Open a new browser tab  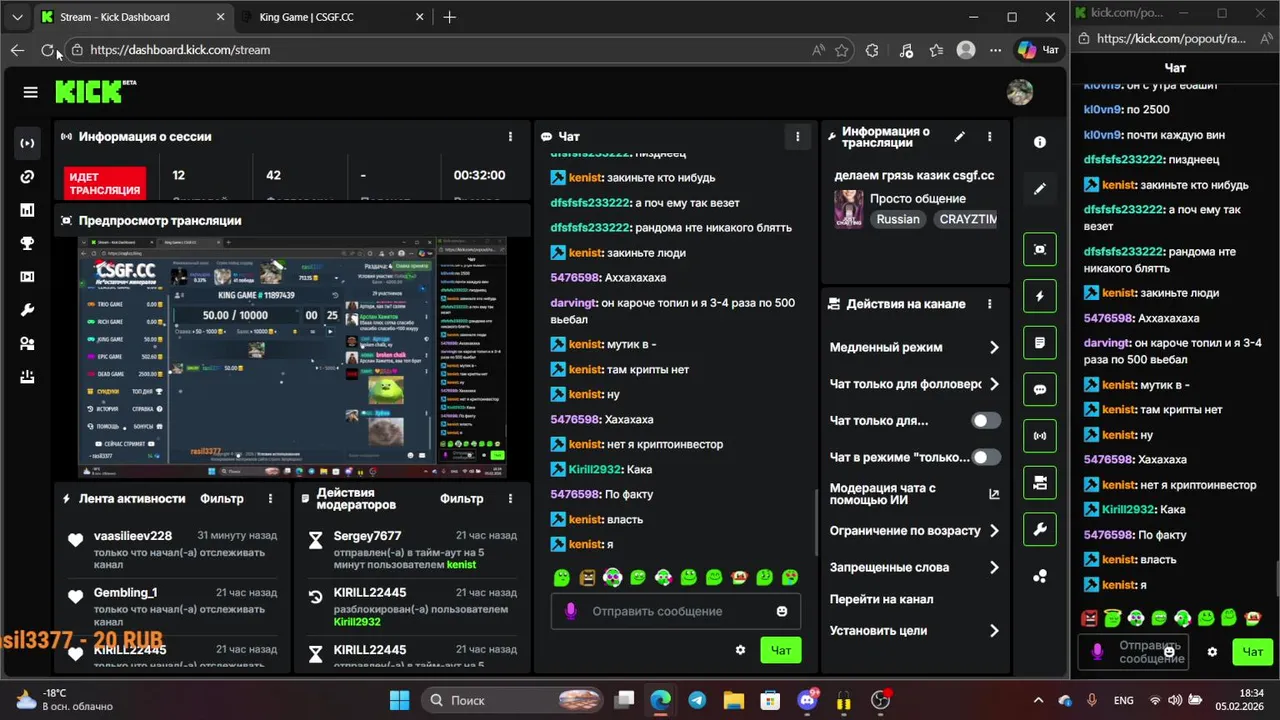[x=450, y=17]
